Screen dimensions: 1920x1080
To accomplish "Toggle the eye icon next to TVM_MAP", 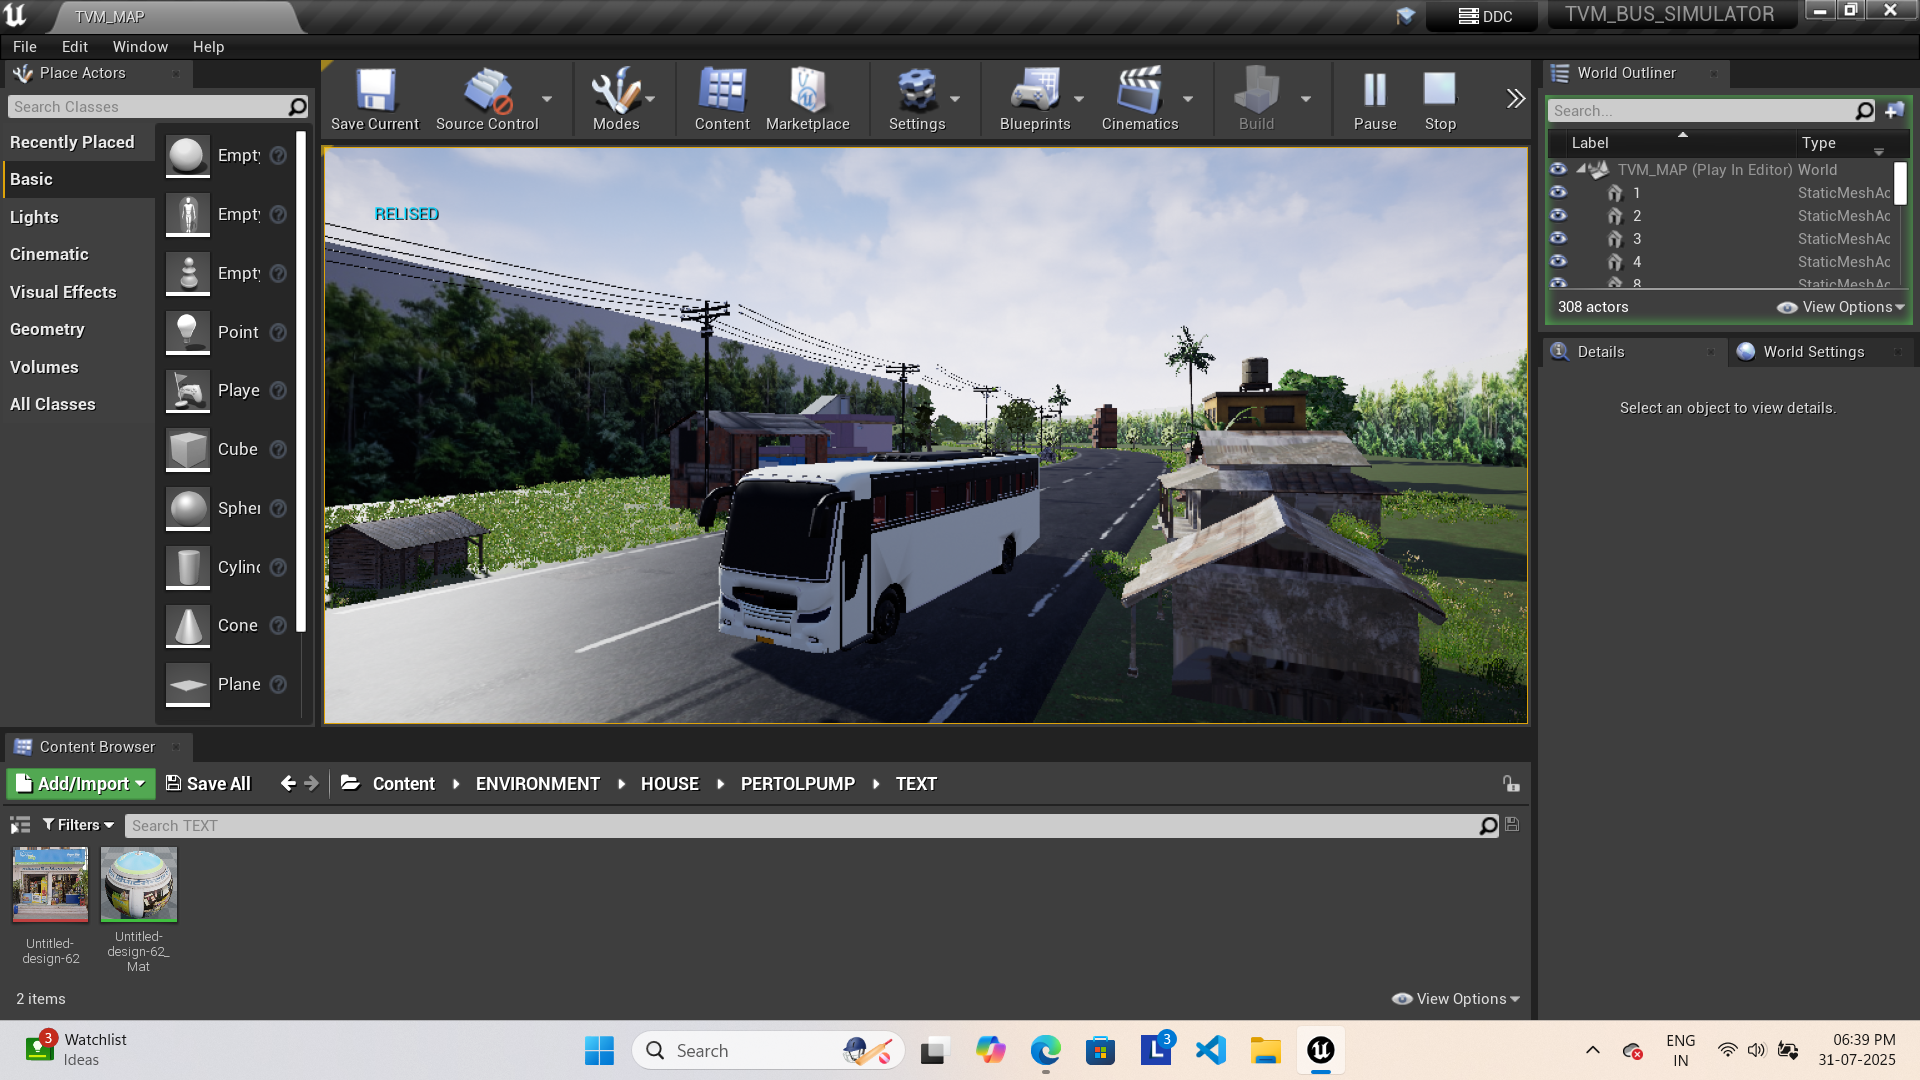I will tap(1558, 170).
